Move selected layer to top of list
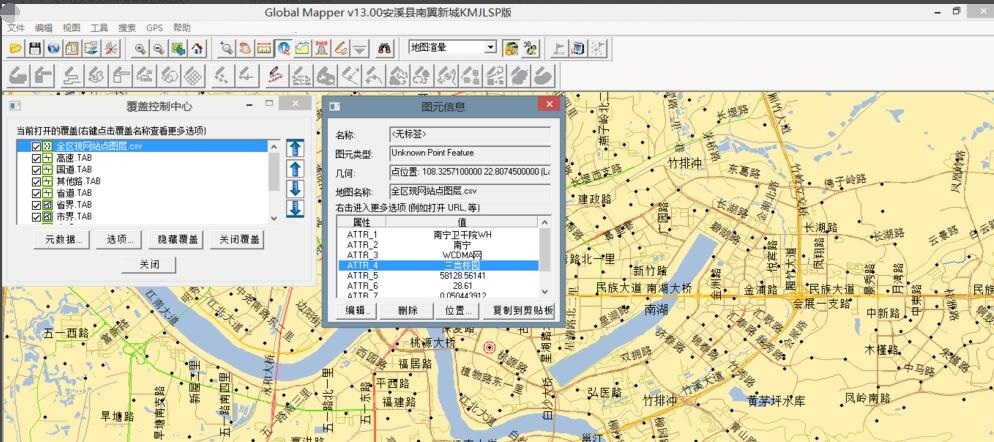The width and height of the screenshot is (994, 442). coord(295,148)
